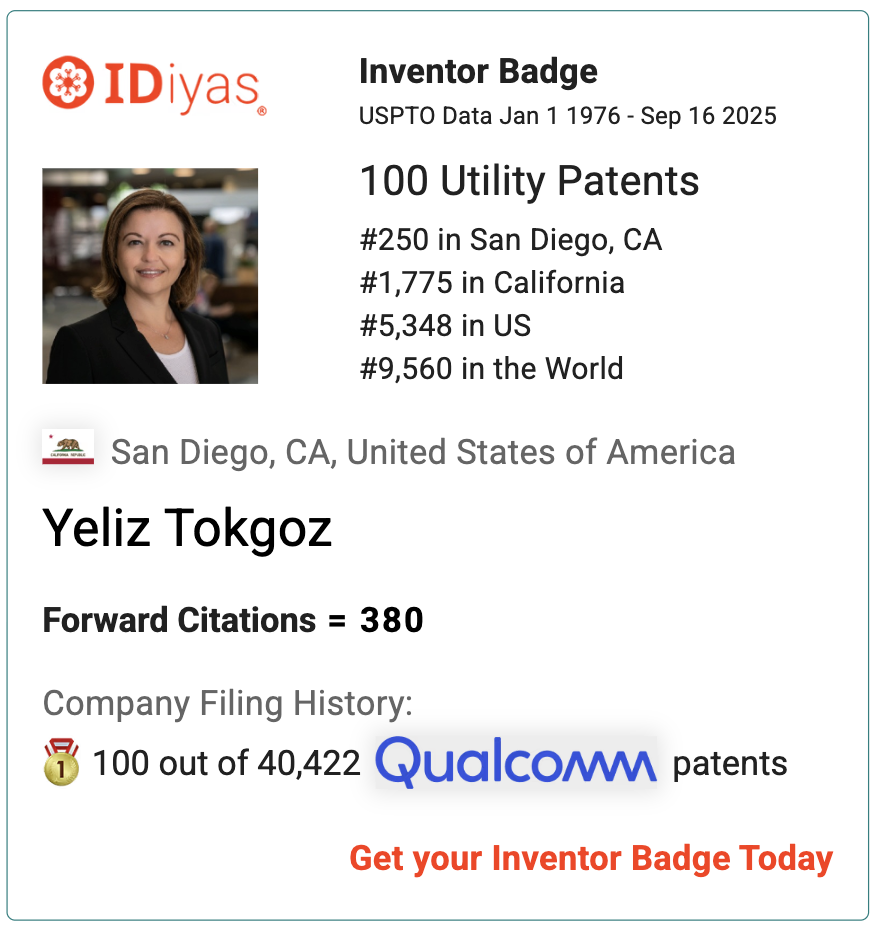This screenshot has height=928, width=876.
Task: Click the 100 Utility Patents count
Action: click(529, 181)
